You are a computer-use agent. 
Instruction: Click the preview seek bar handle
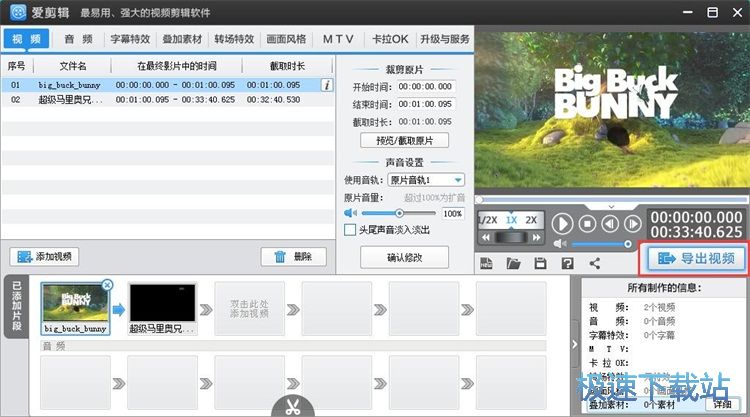(x=479, y=199)
